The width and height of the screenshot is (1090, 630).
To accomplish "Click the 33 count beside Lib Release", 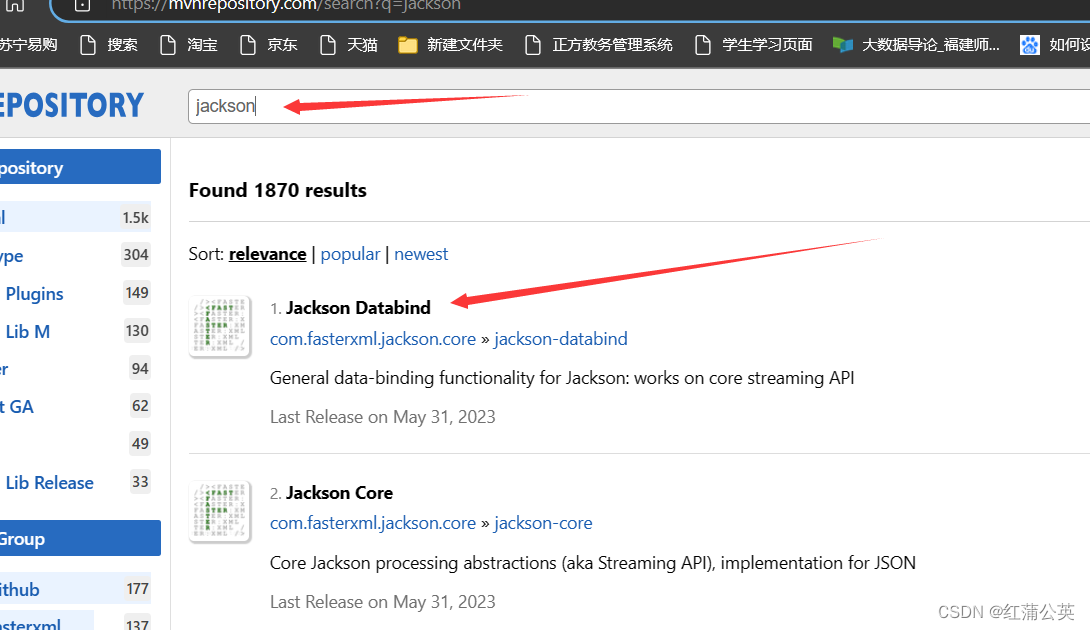I will click(140, 481).
